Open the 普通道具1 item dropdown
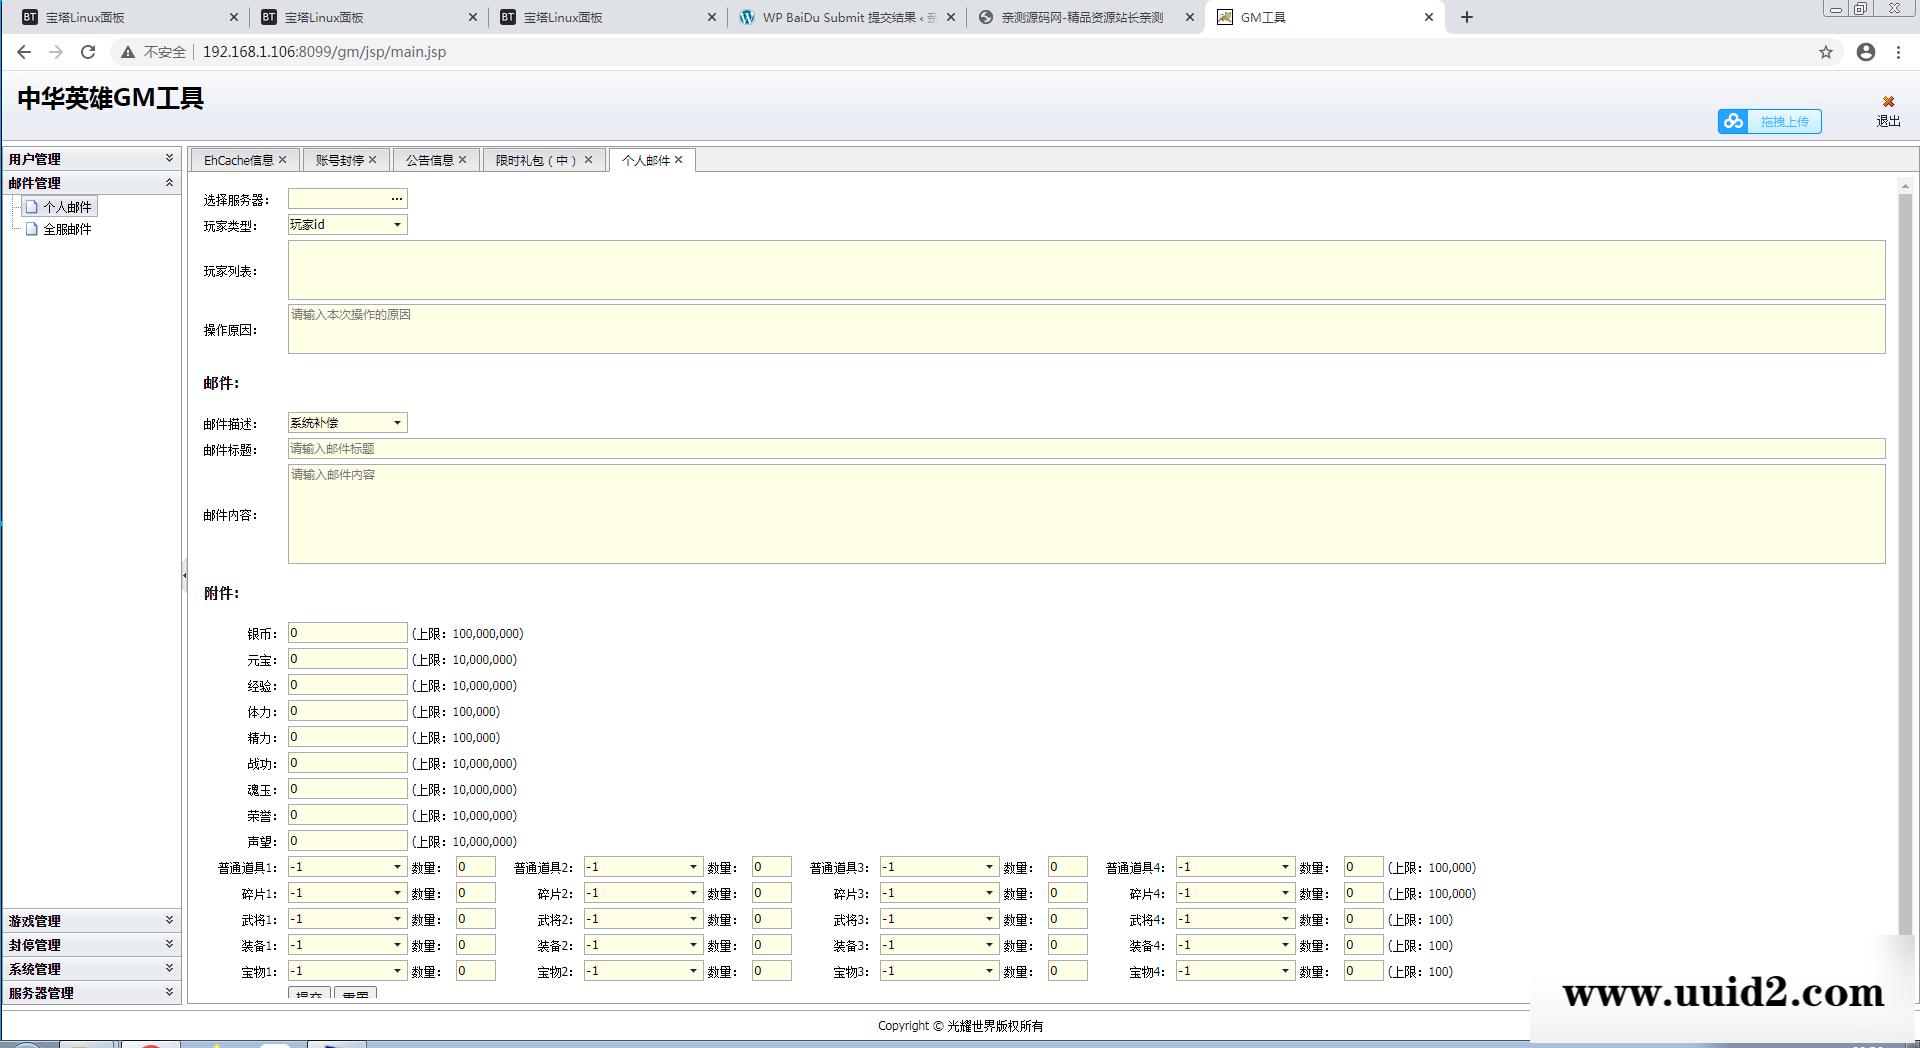1920x1048 pixels. pos(397,867)
